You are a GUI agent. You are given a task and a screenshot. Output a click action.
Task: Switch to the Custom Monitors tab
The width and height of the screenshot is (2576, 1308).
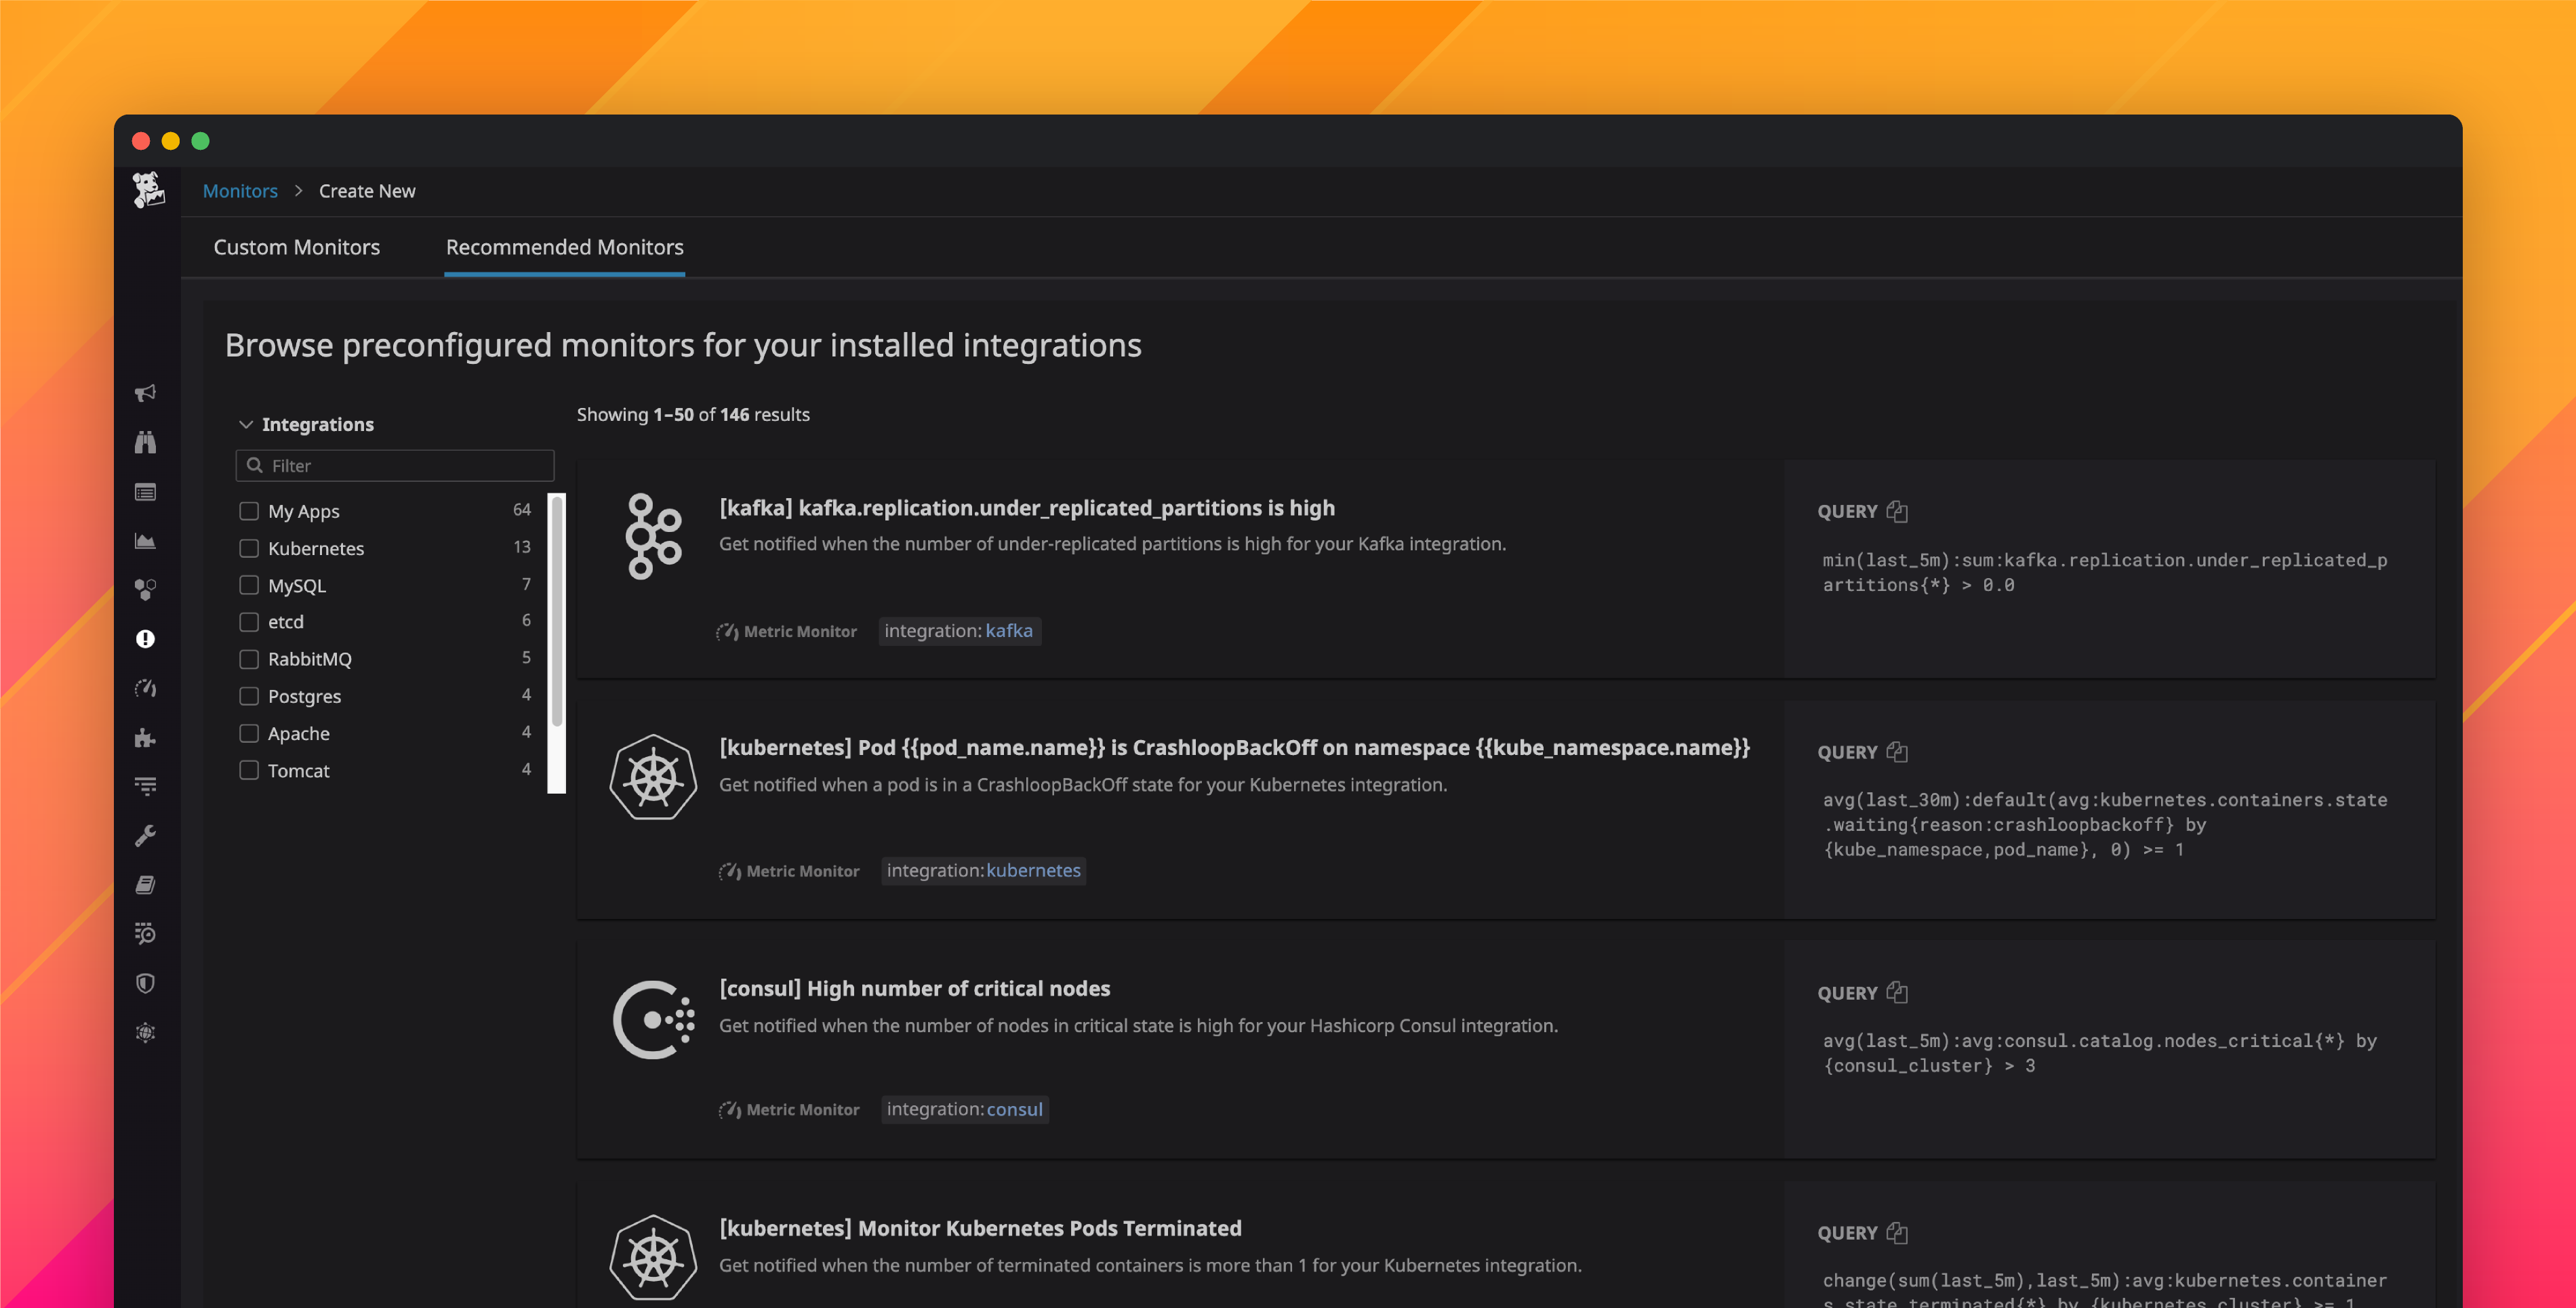[297, 247]
